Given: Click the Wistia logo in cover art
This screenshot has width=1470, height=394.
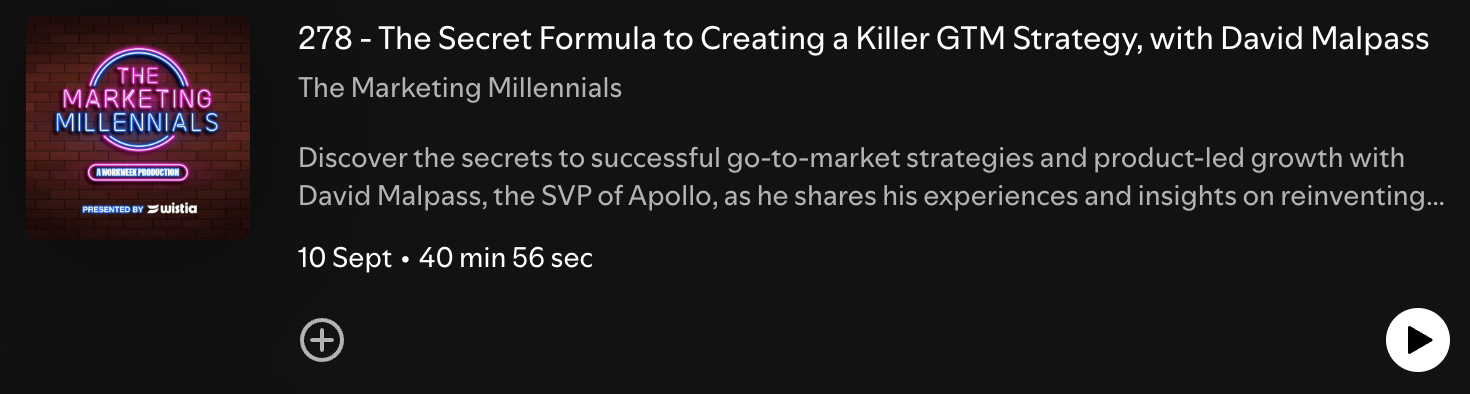Looking at the screenshot, I should pos(172,209).
